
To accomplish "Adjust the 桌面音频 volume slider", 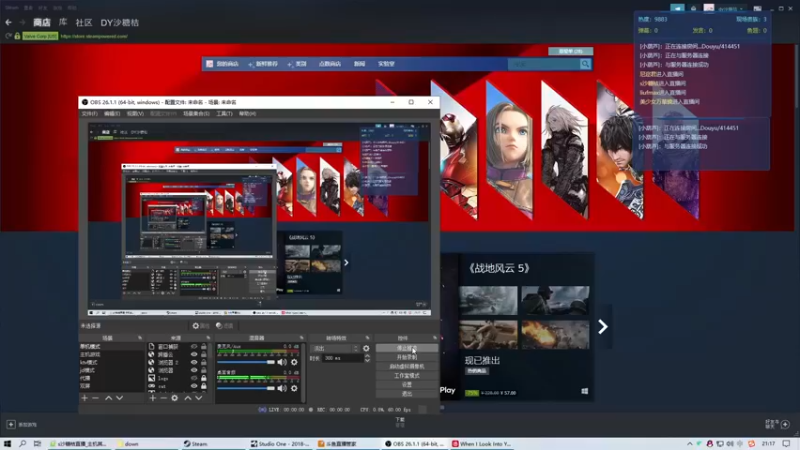I will click(246, 388).
